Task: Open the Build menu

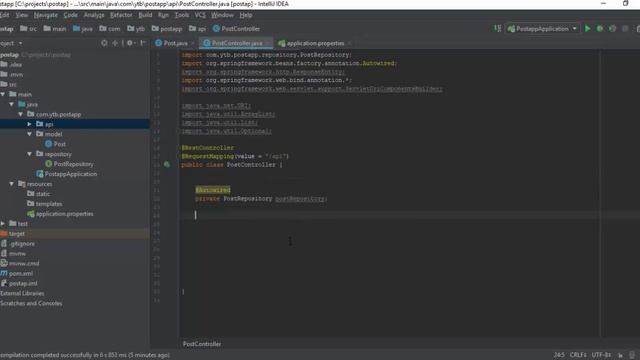Action: 145,15
